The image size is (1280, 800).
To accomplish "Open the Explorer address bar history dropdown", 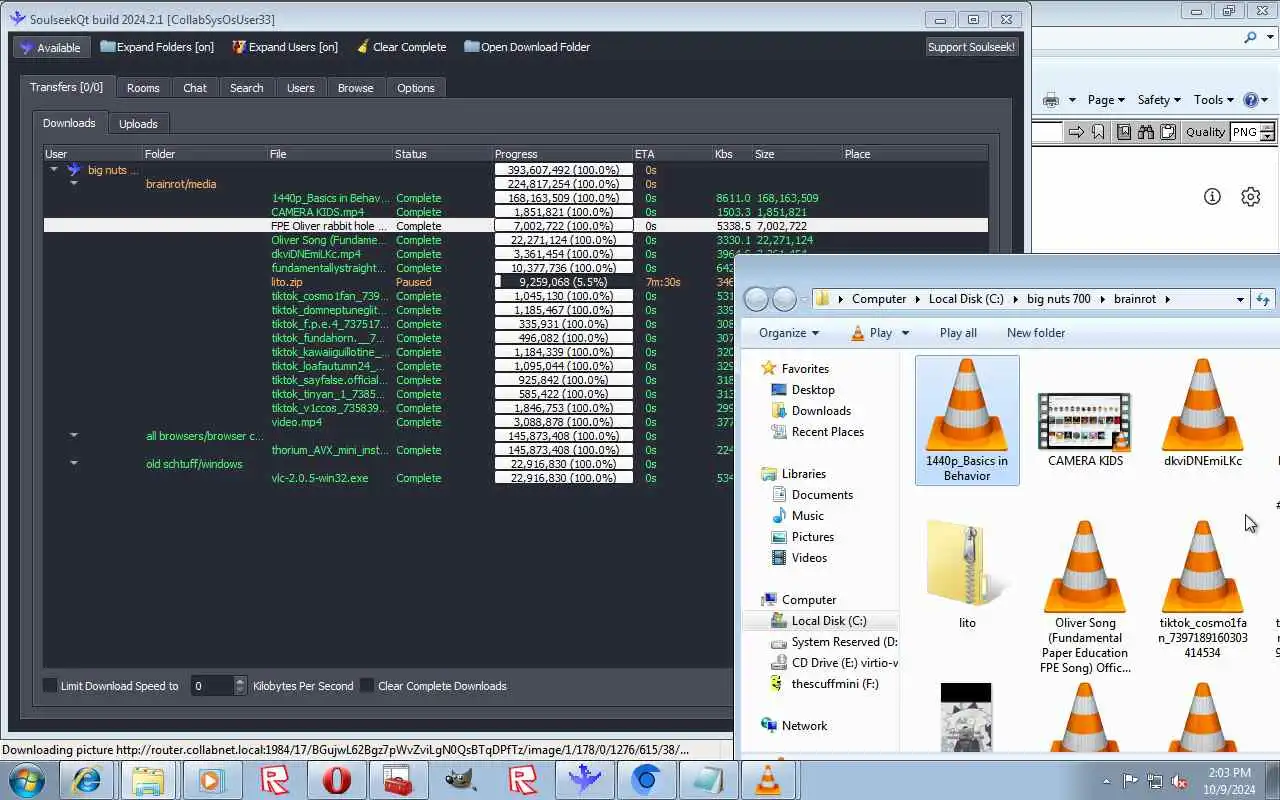I will pos(1240,299).
